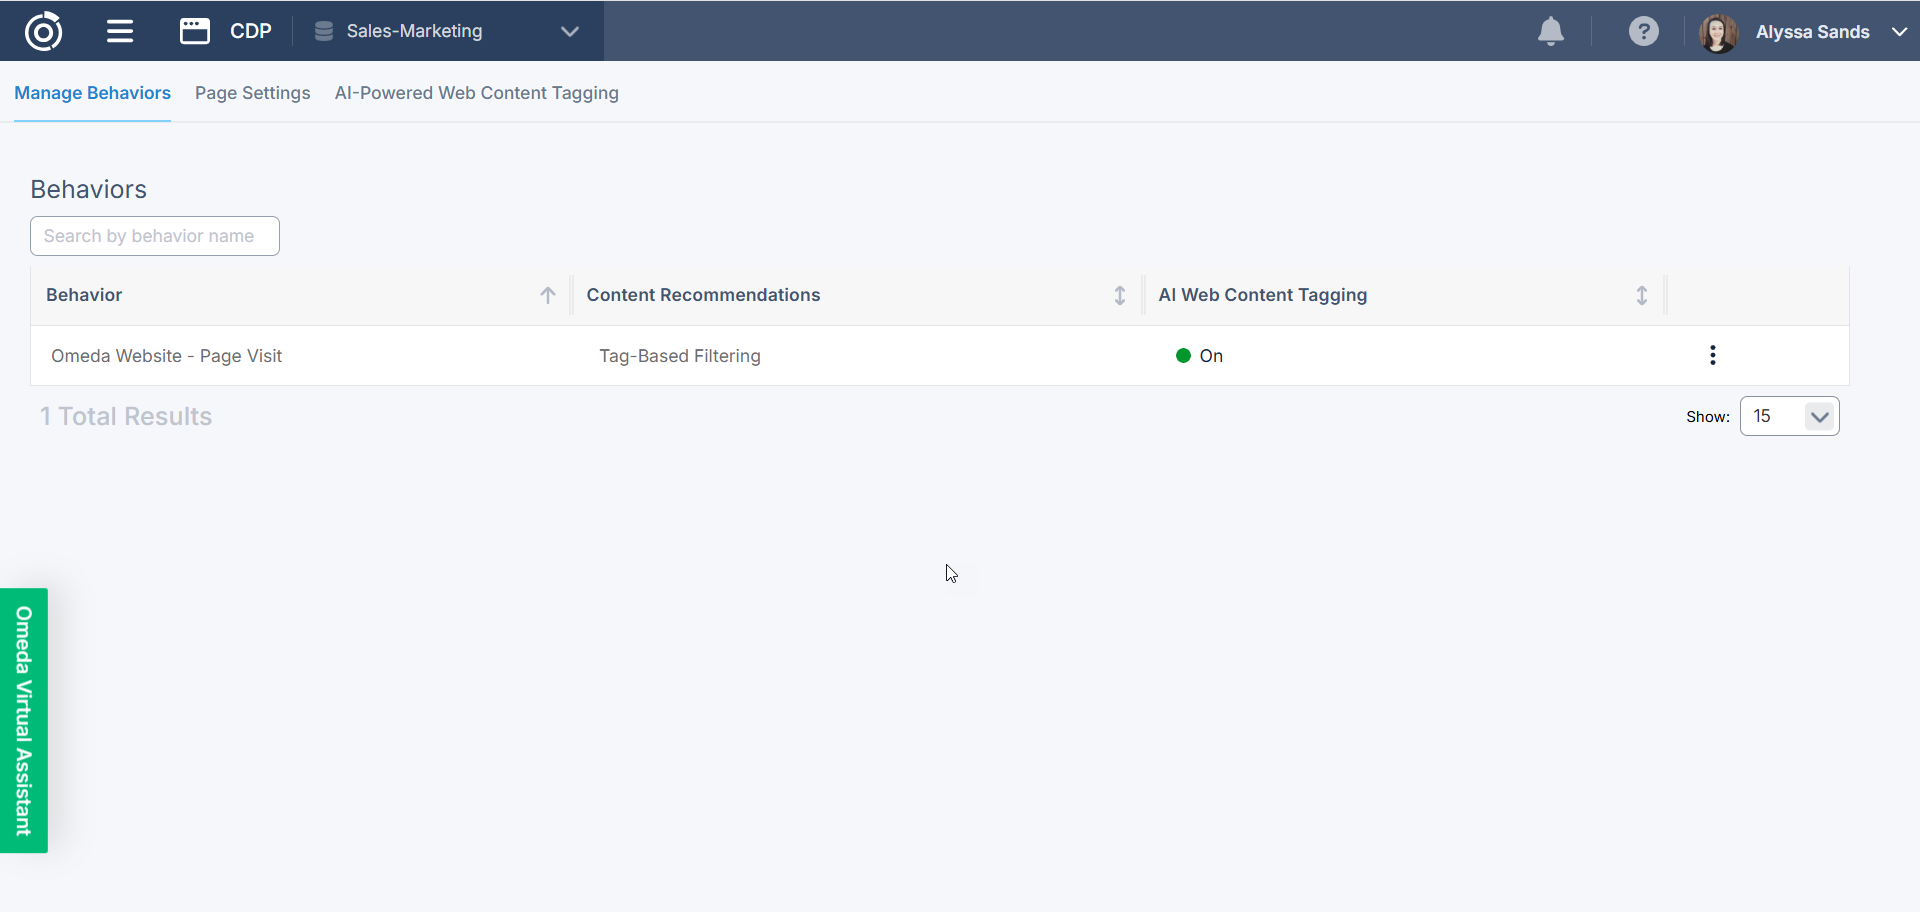
Task: Switch to the Page Settings tab
Action: (252, 93)
